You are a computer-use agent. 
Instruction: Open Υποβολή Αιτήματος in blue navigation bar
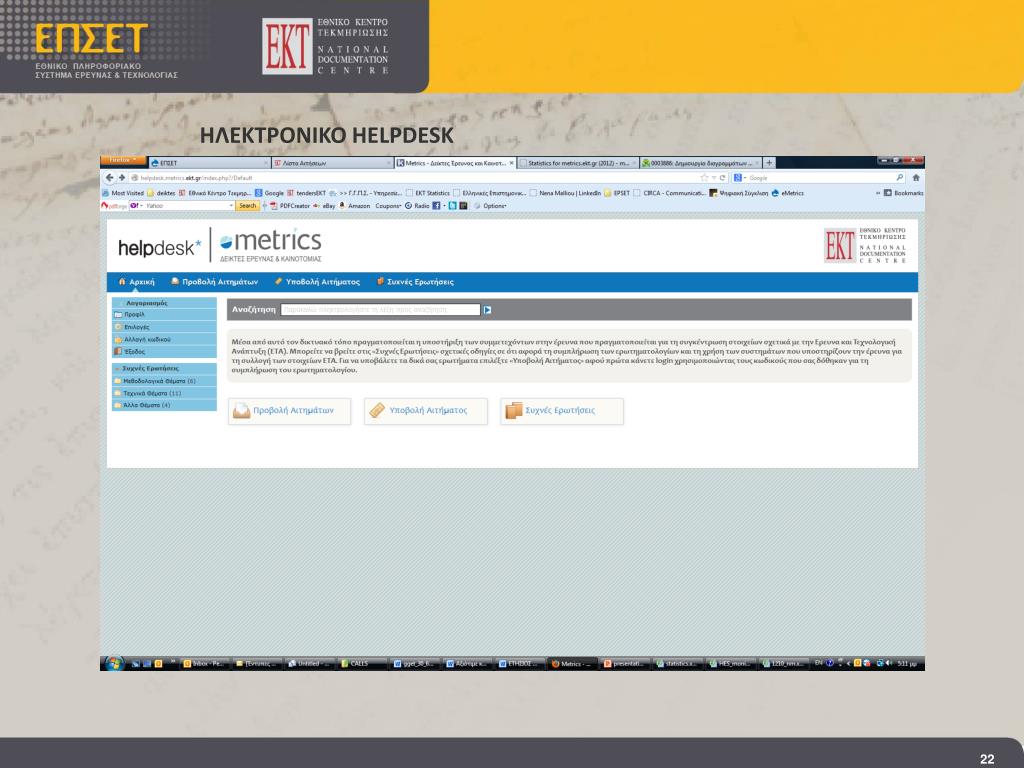point(317,282)
